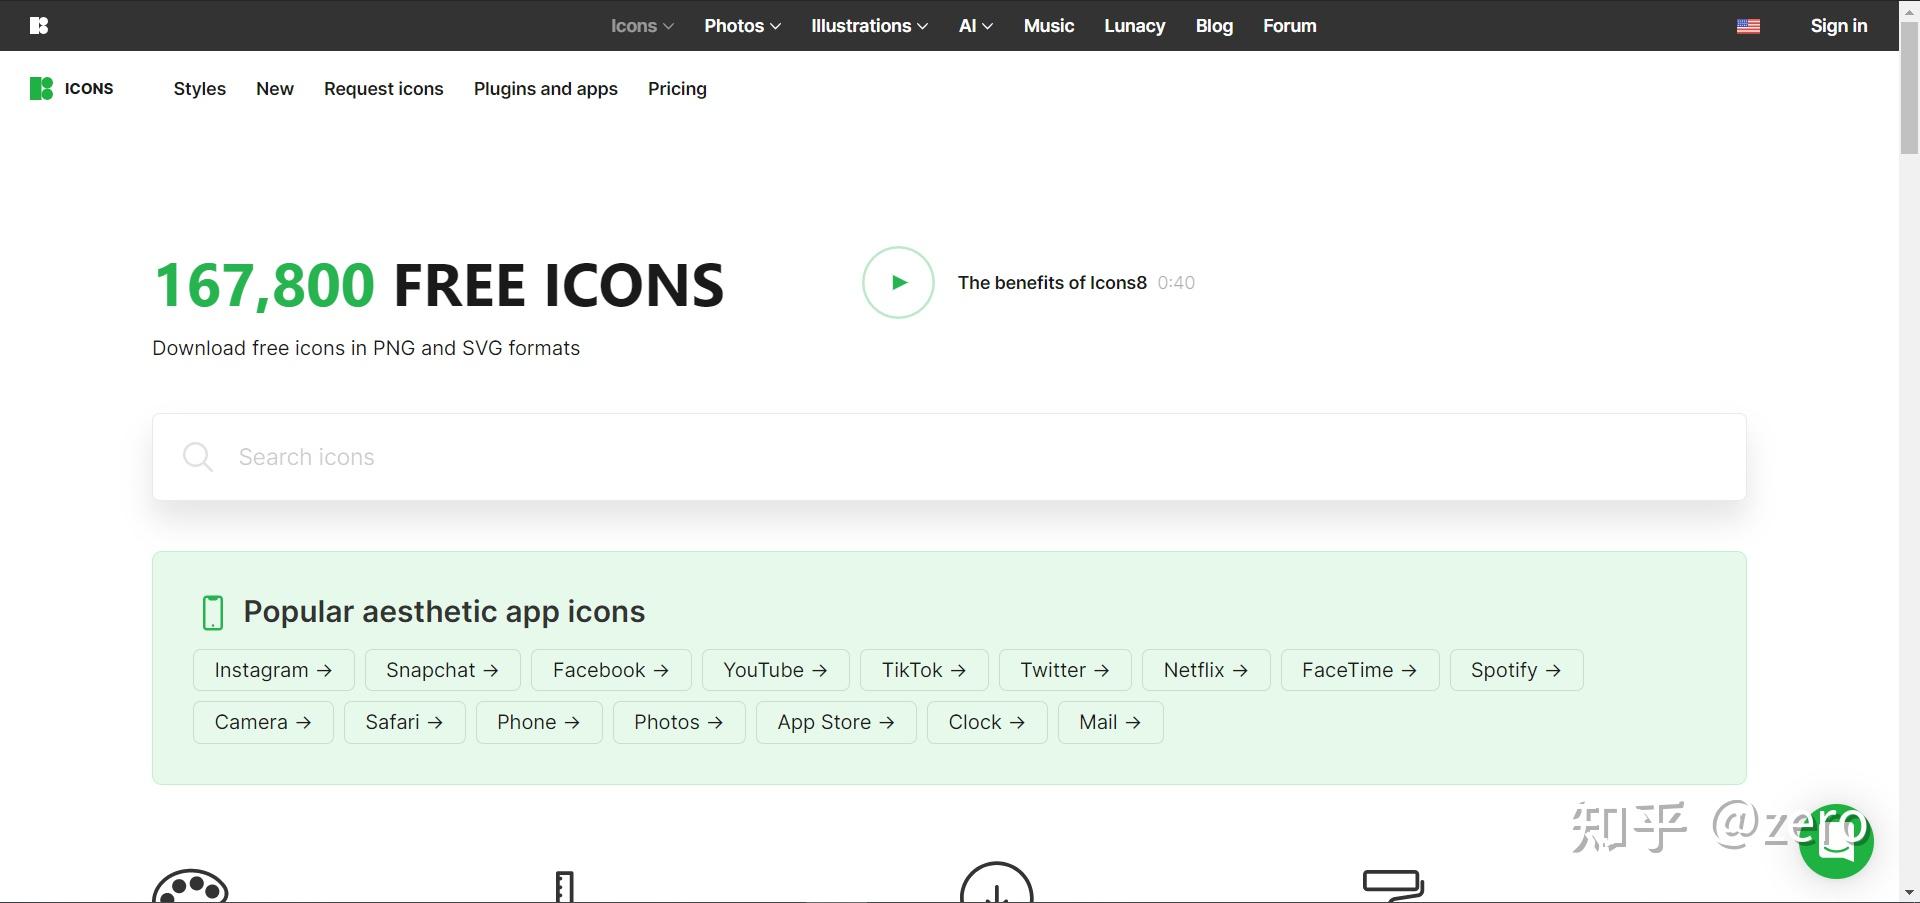Image resolution: width=1920 pixels, height=903 pixels.
Task: Click the paint palette icon at the bottom
Action: coord(190,886)
